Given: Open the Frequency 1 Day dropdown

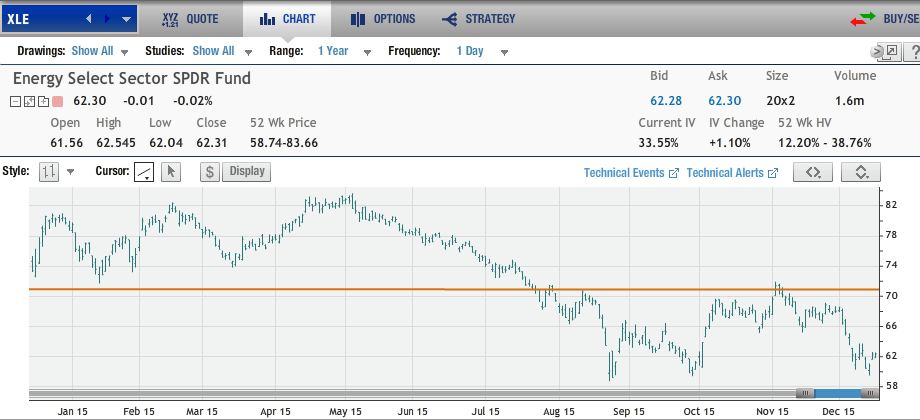Looking at the screenshot, I should (482, 51).
